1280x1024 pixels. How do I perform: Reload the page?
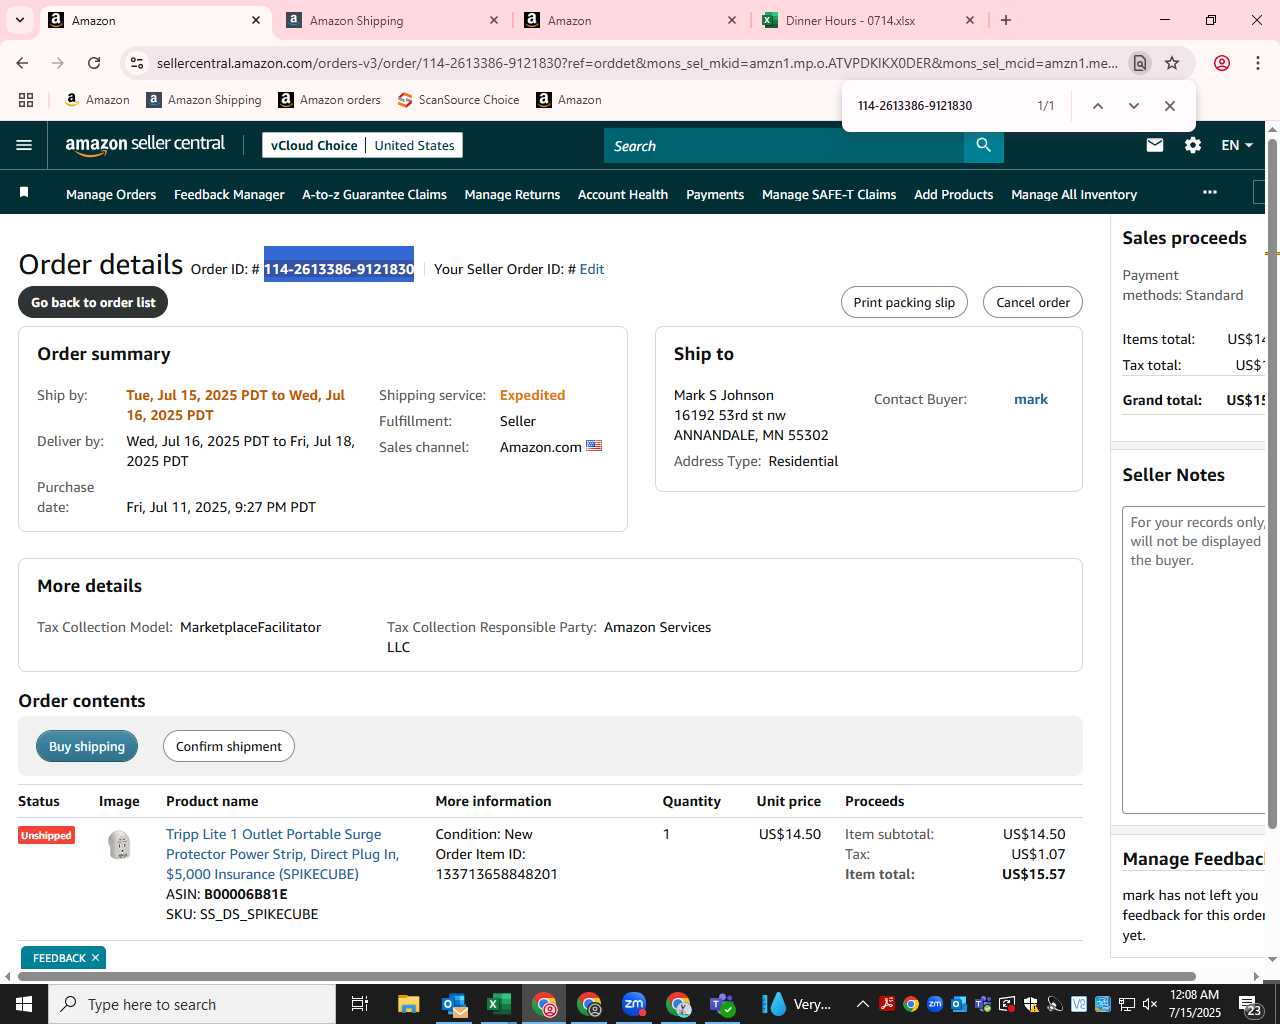tap(94, 63)
